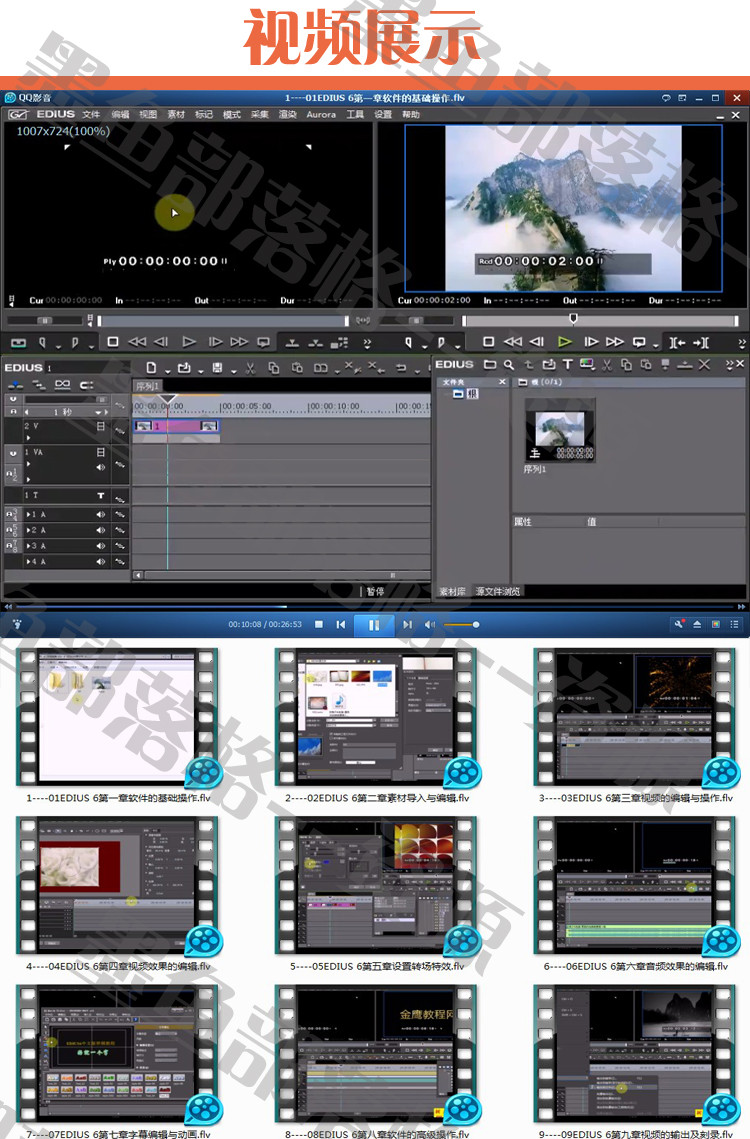
Task: Click the Open Project icon in timeline toolbar
Action: coord(184,368)
